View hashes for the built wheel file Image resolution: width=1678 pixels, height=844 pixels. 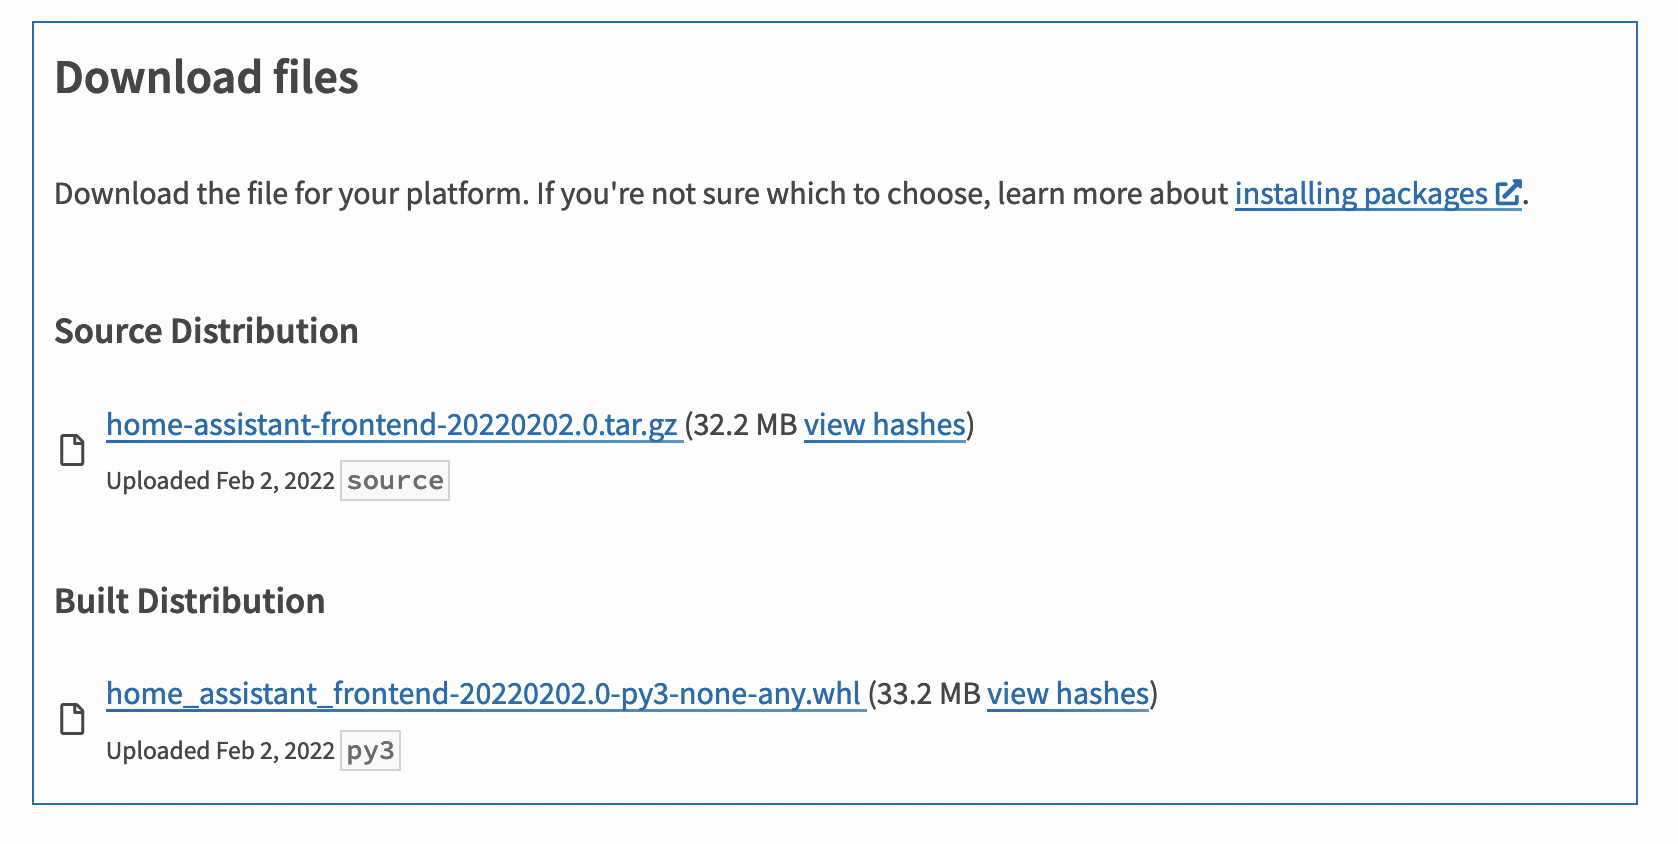(x=1066, y=694)
